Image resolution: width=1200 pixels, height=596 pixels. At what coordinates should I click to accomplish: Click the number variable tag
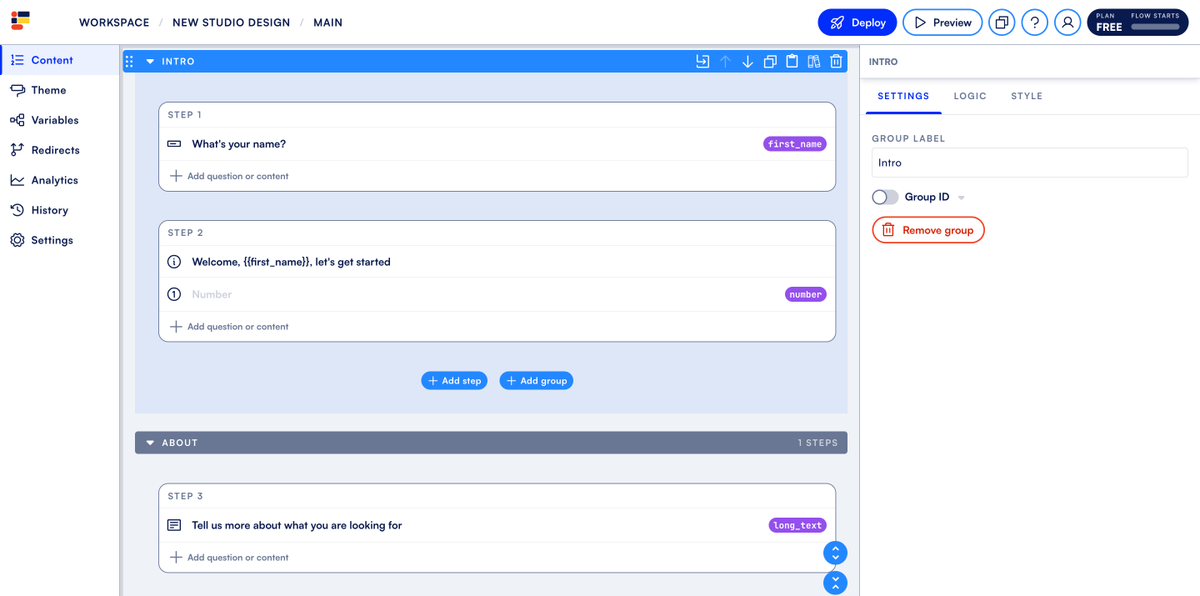[806, 294]
